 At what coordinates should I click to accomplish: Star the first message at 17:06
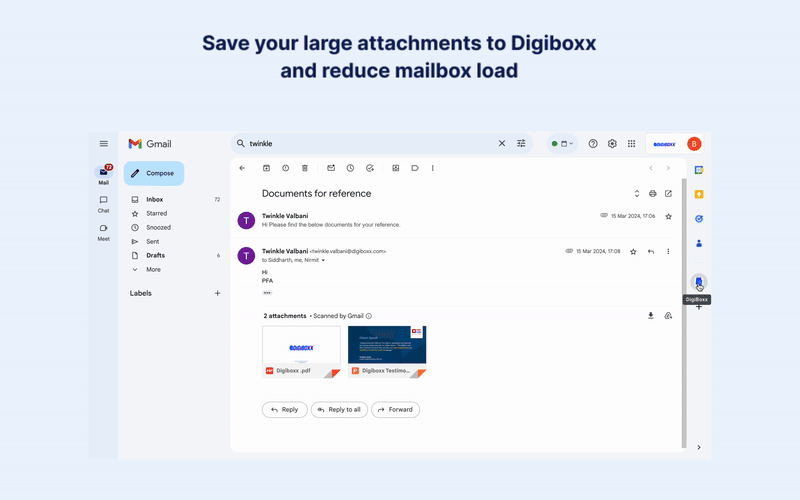point(668,216)
